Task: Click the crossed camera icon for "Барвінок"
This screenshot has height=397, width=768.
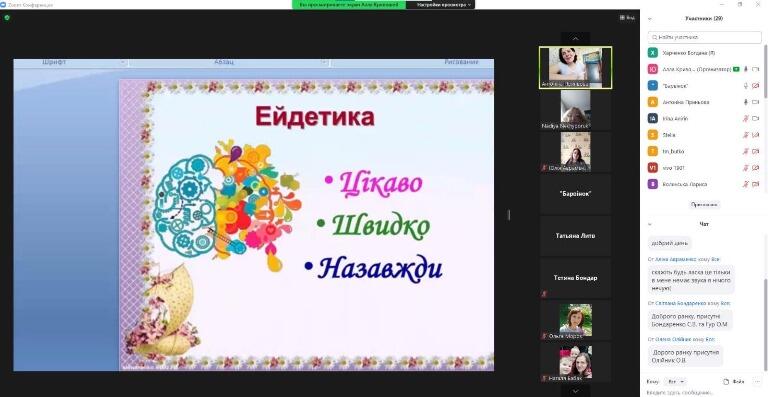Action: [x=756, y=86]
